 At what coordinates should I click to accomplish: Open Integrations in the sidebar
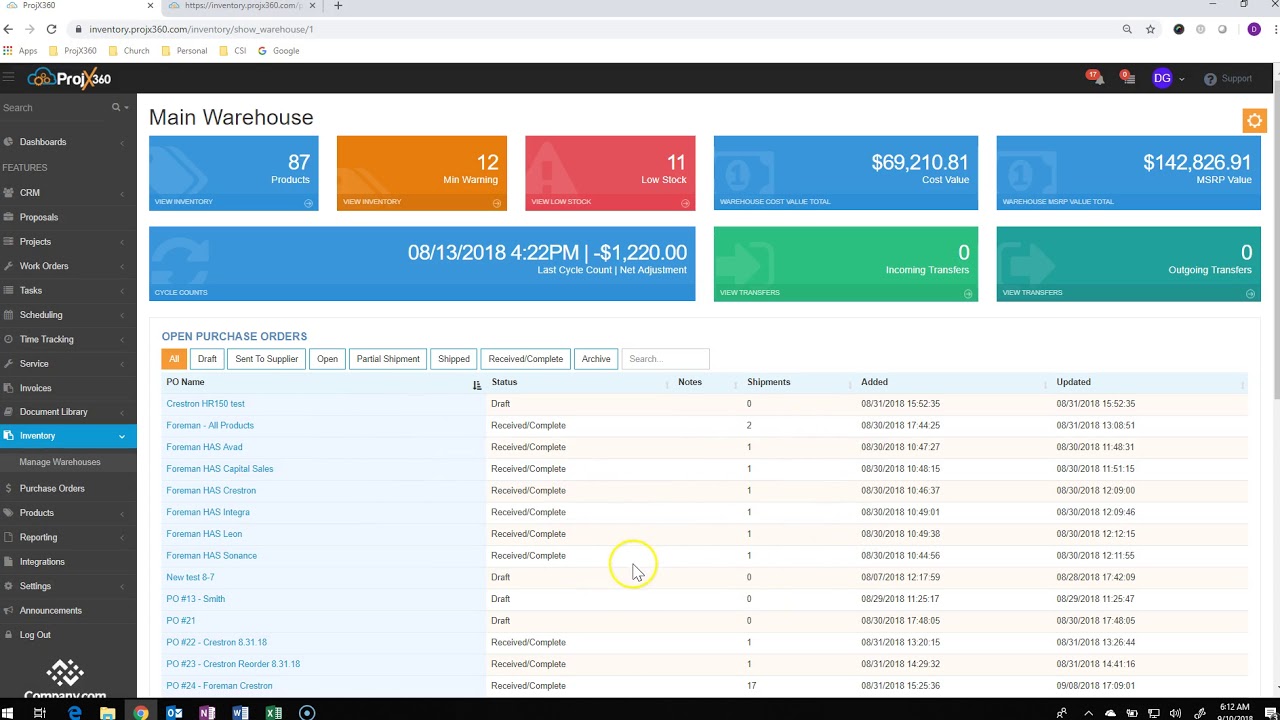[42, 562]
